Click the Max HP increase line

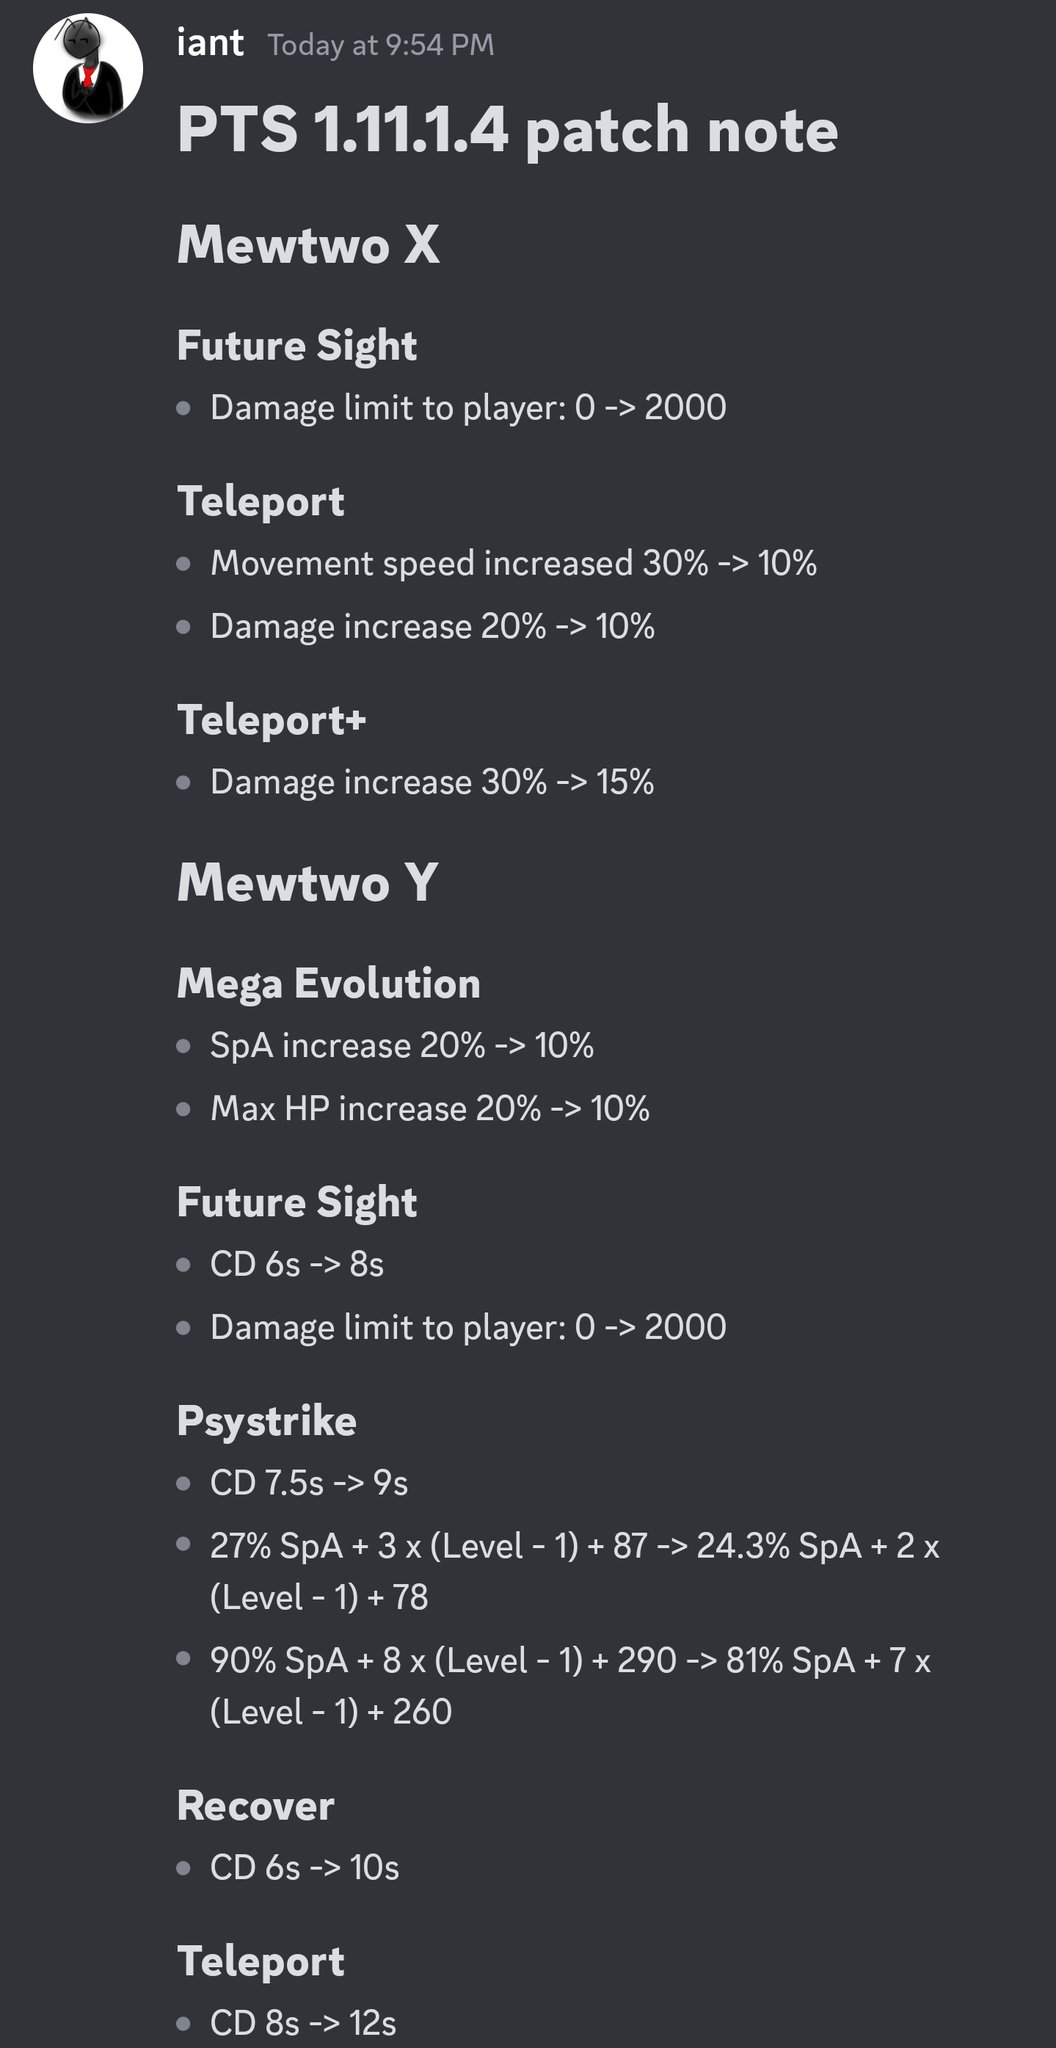point(430,1109)
